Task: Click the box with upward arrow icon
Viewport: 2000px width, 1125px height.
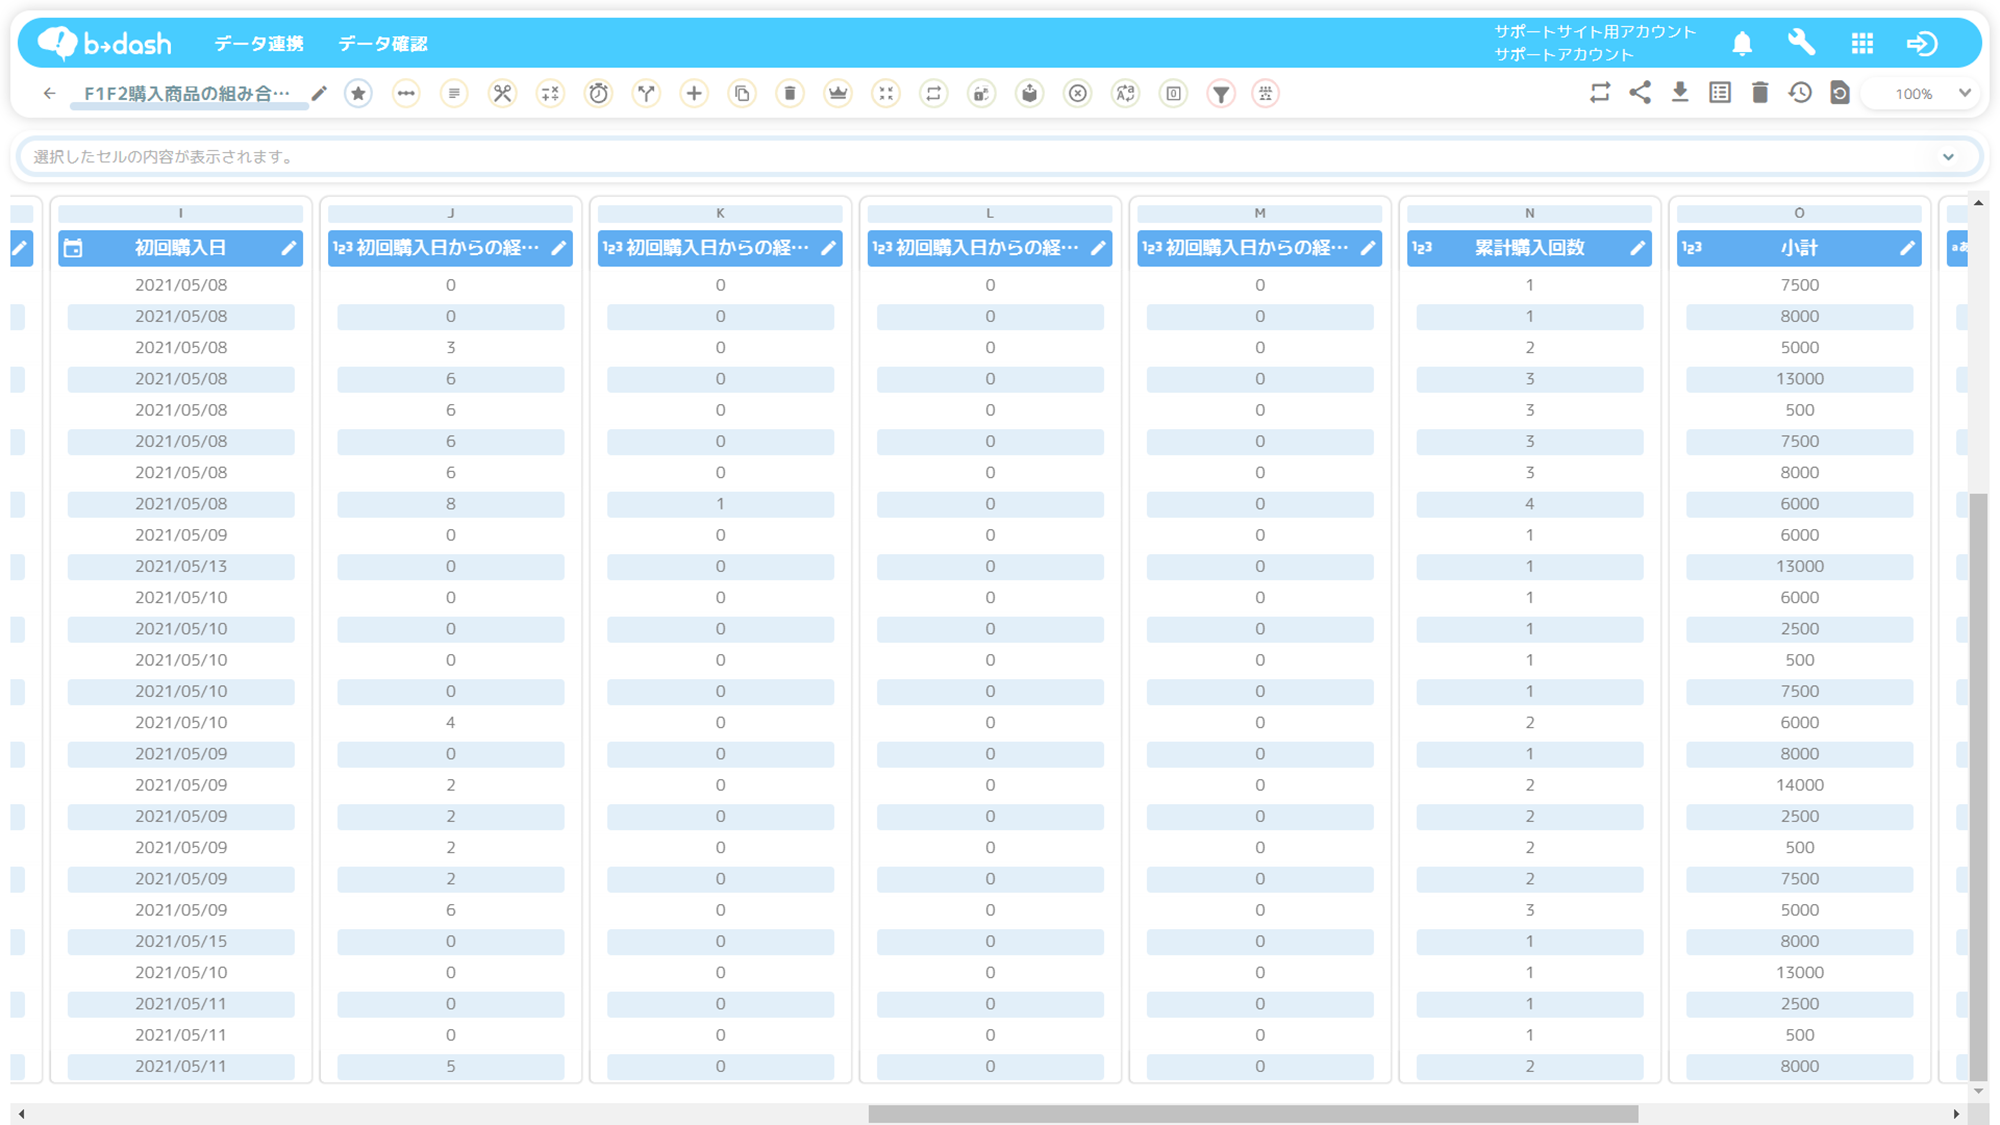Action: (x=1030, y=93)
